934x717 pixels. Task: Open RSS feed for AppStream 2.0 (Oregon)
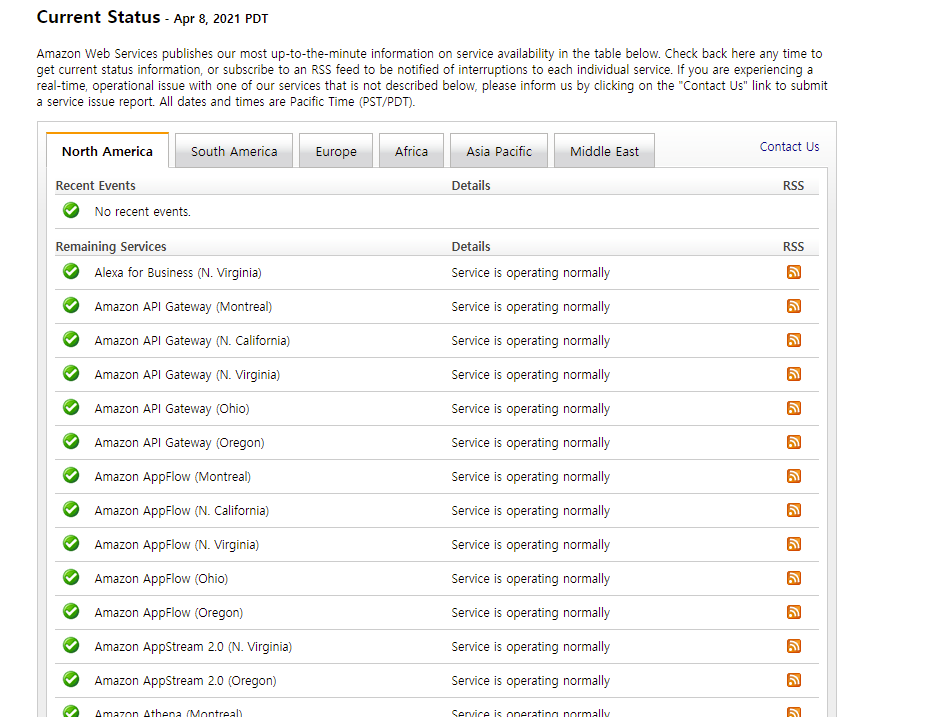coord(793,679)
